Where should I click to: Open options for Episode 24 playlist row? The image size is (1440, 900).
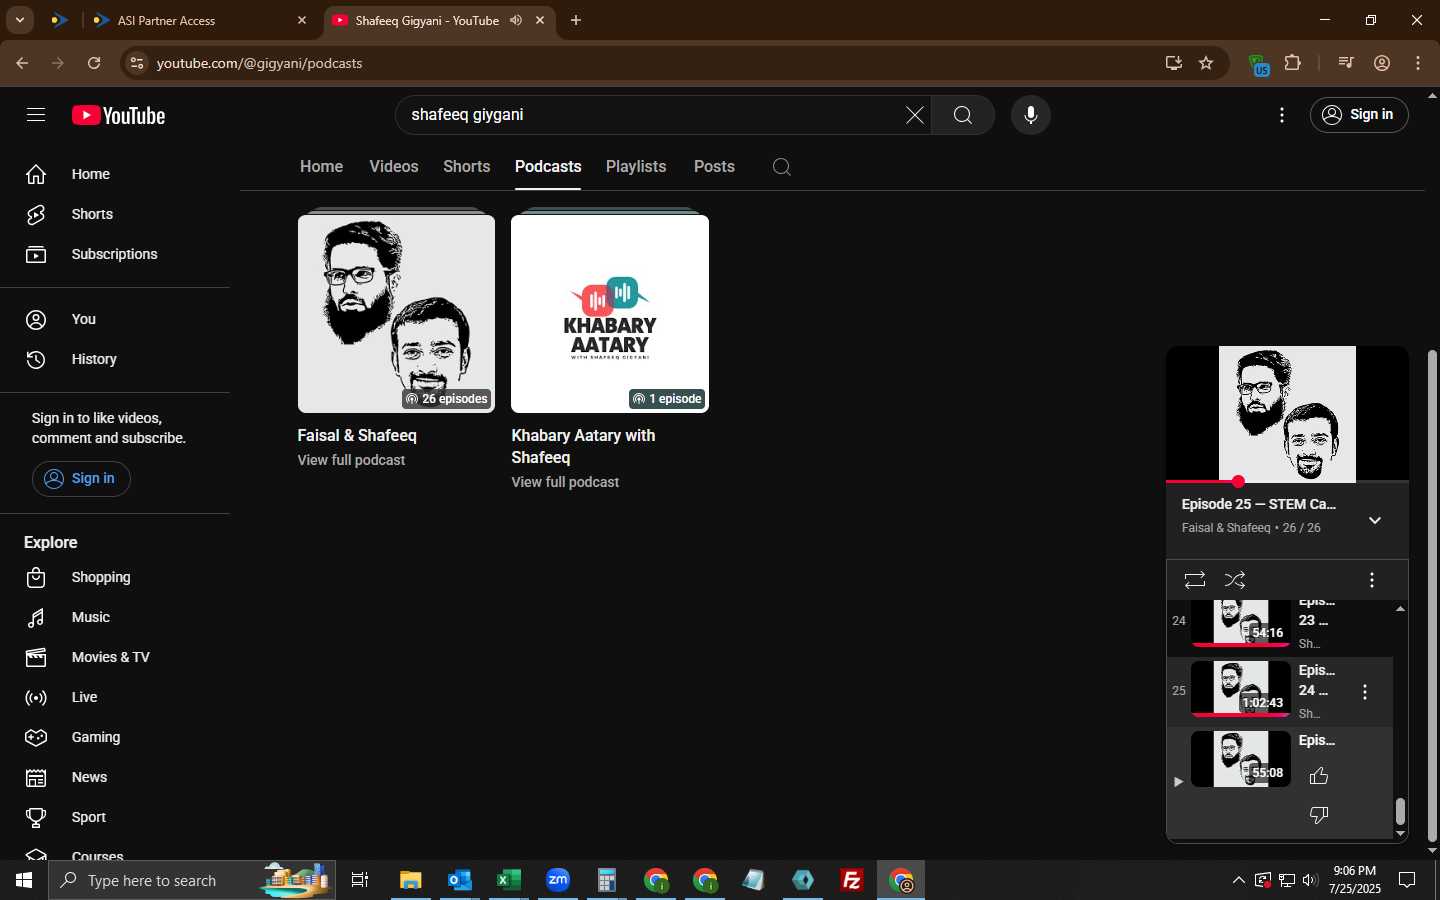tap(1365, 692)
